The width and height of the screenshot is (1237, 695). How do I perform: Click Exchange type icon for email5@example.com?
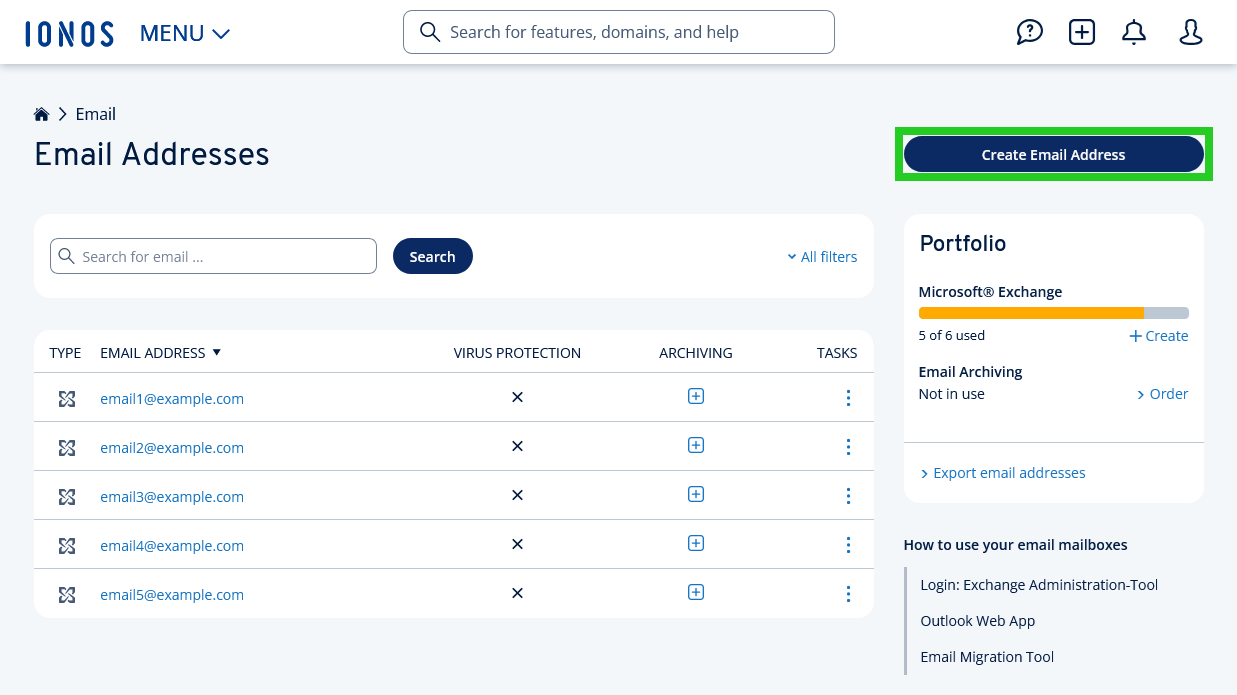[x=67, y=595]
